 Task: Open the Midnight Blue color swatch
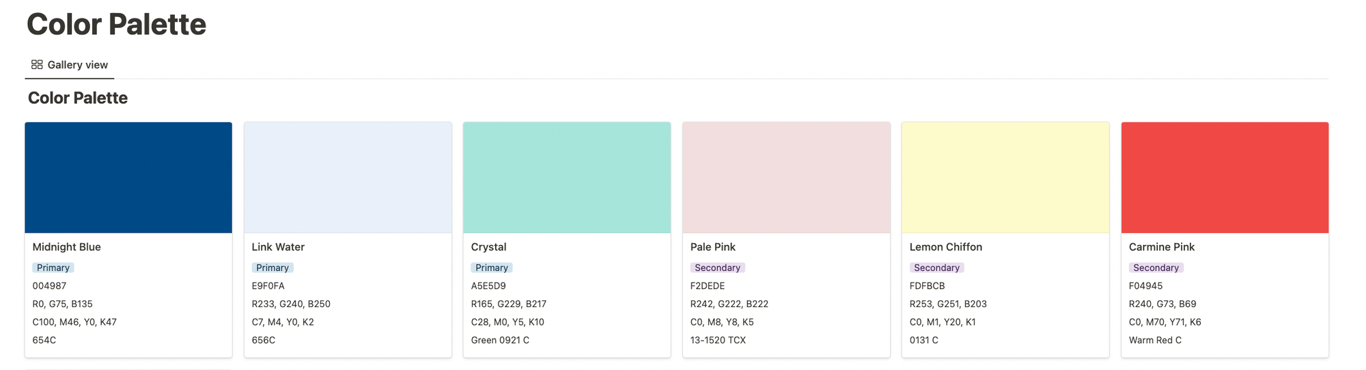128,178
